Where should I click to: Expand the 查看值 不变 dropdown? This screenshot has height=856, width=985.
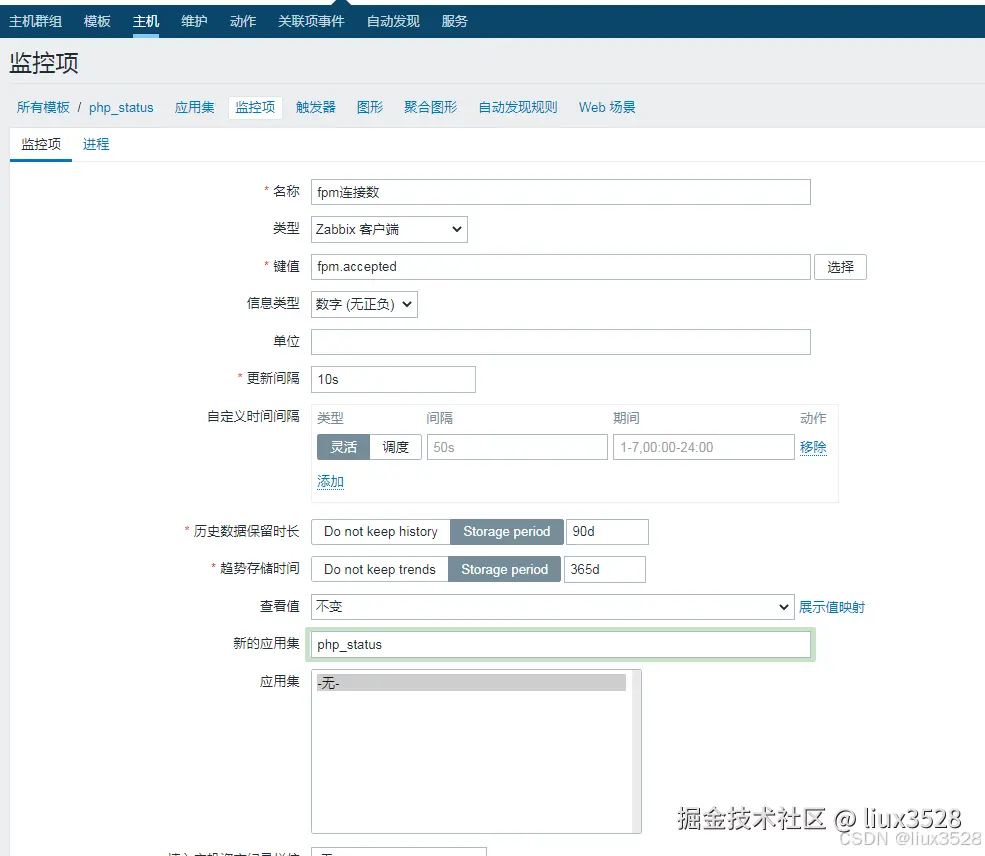pos(552,607)
